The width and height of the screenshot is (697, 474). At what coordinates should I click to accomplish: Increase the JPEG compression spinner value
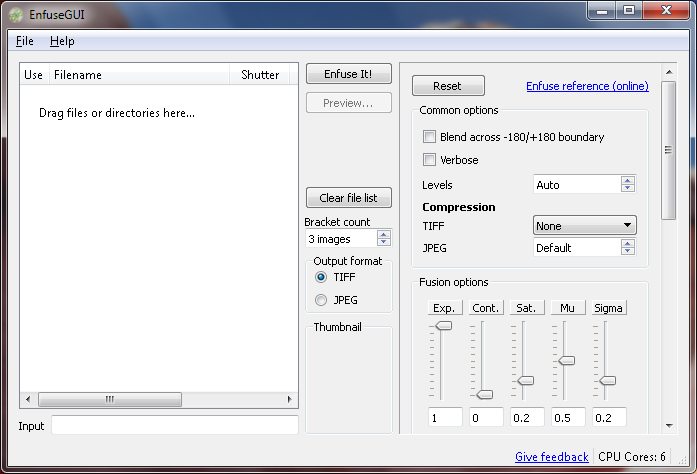pos(628,243)
